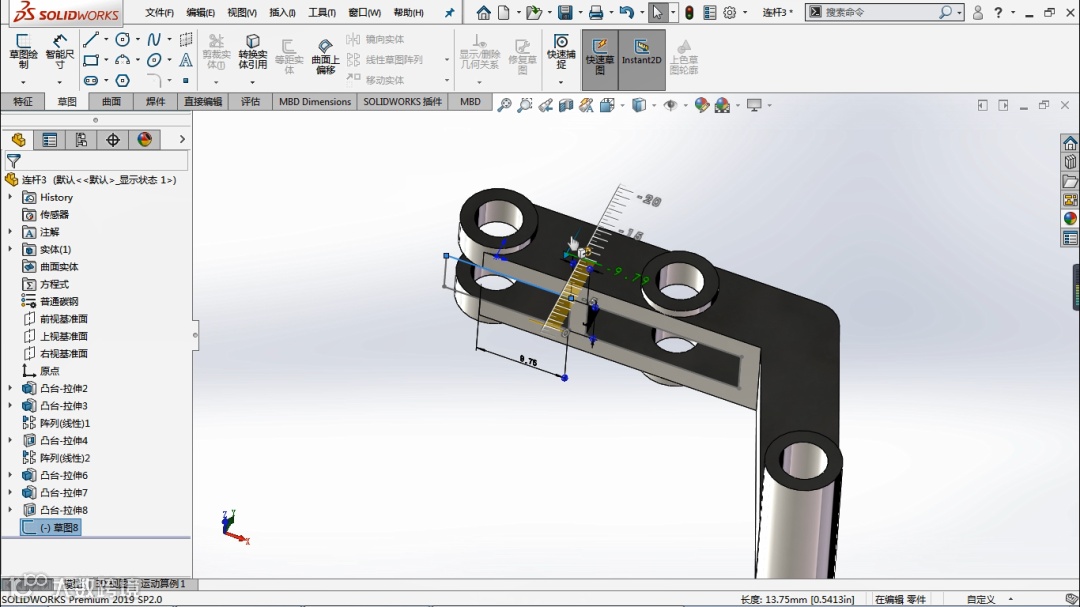This screenshot has width=1080, height=607.
Task: Select 阵列(线性)1 in feature tree
Action: (56, 423)
